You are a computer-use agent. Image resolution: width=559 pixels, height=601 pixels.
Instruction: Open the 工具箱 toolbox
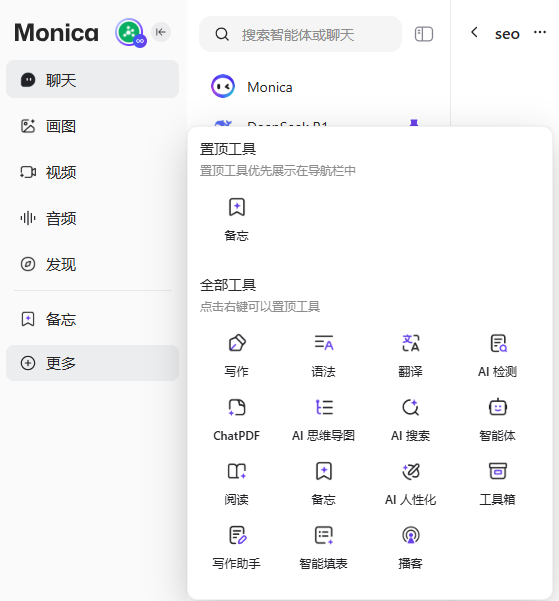click(498, 484)
